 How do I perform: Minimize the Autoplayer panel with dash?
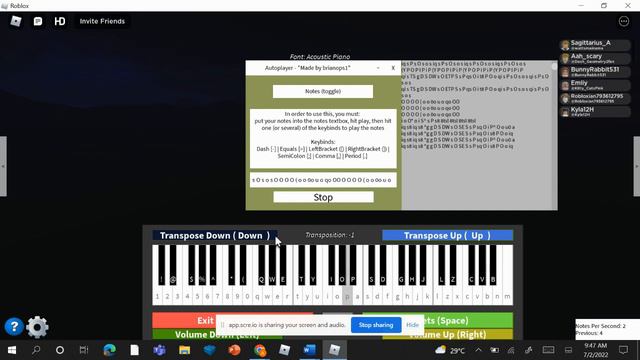click(x=378, y=68)
